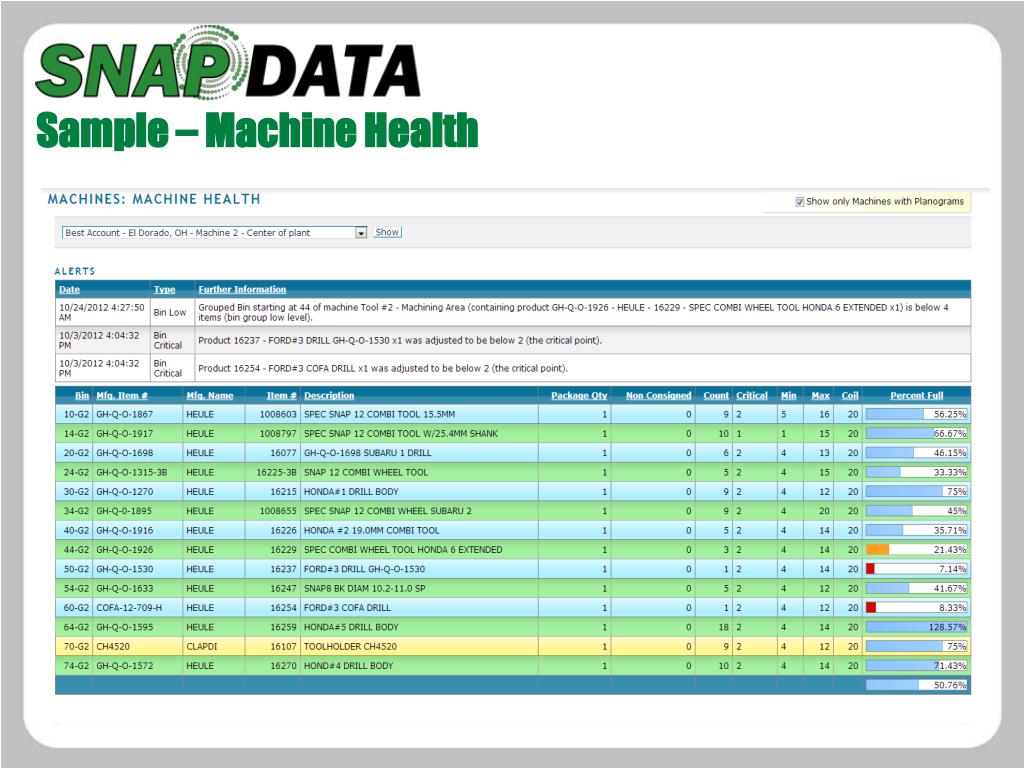Viewport: 1024px width, 768px height.
Task: Click description TOOLHOLDER CH4520
Action: [350, 647]
